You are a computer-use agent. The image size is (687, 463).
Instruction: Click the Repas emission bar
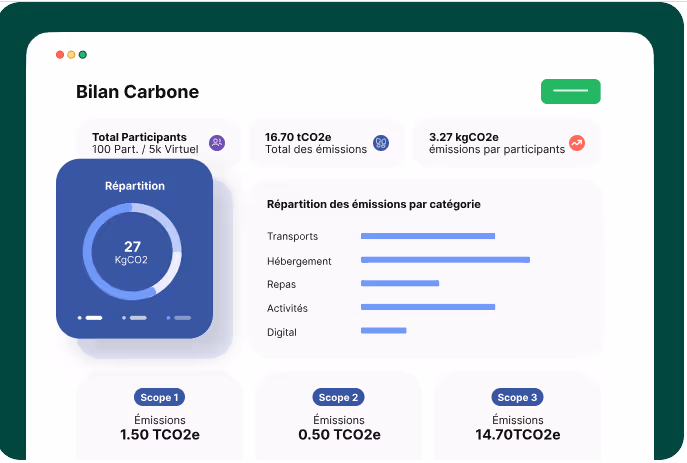pos(400,283)
